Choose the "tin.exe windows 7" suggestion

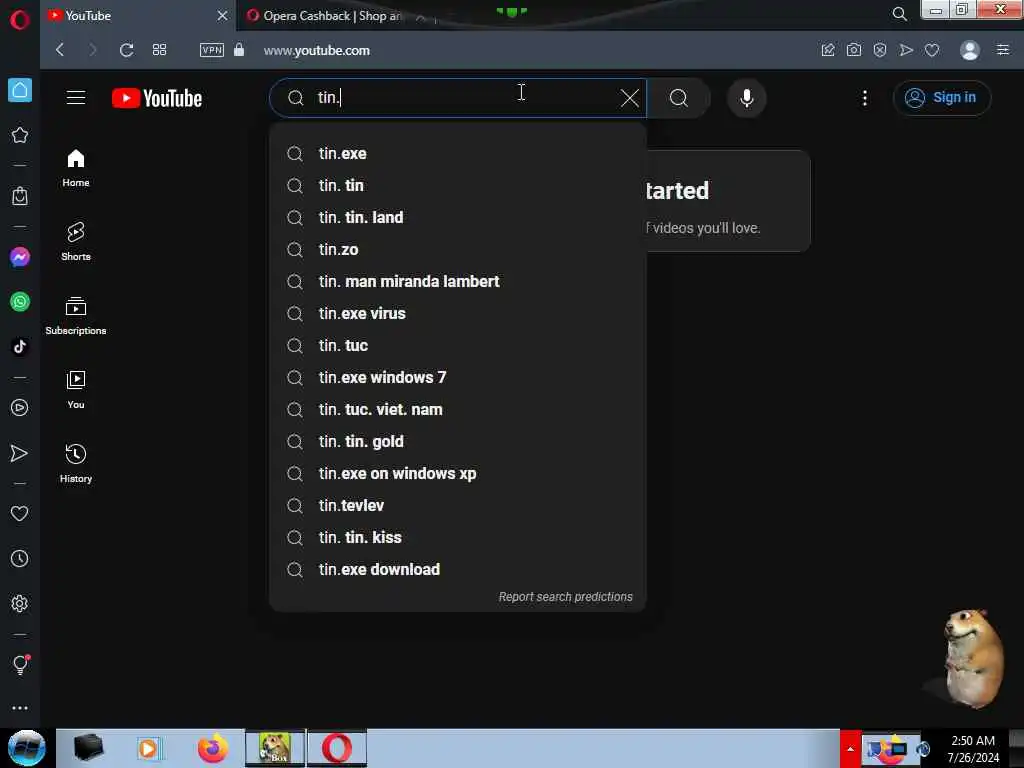(x=458, y=377)
